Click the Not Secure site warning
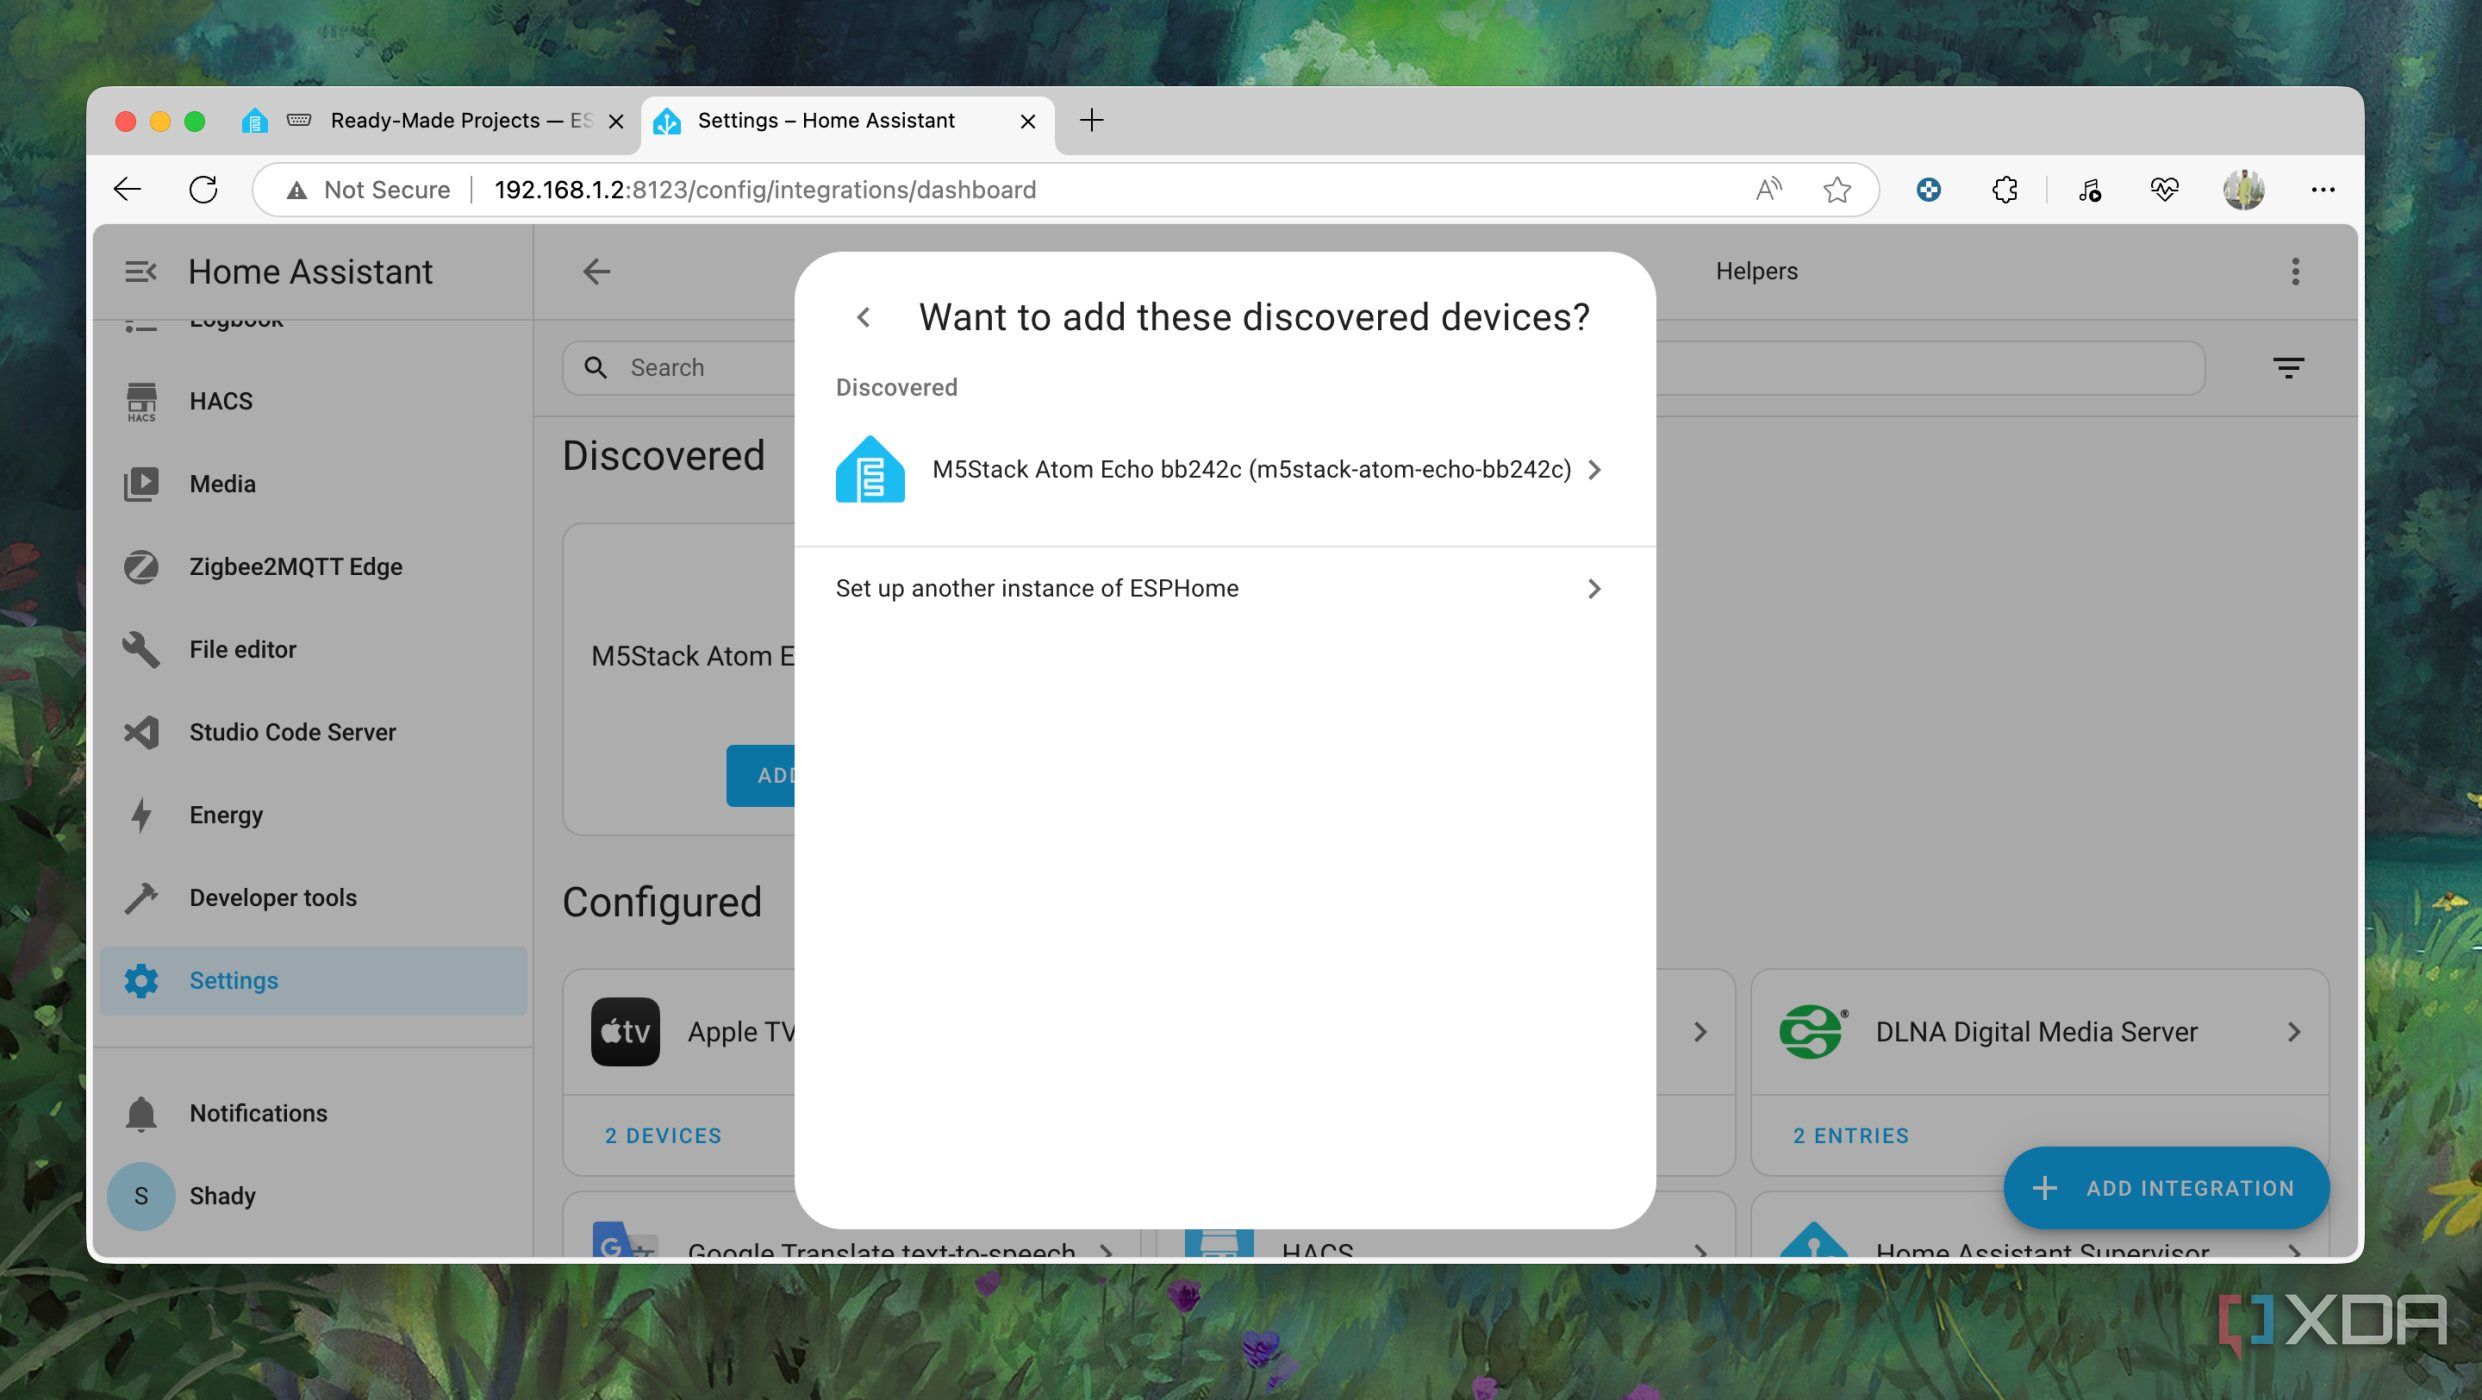The height and width of the screenshot is (1400, 2482). (x=368, y=190)
